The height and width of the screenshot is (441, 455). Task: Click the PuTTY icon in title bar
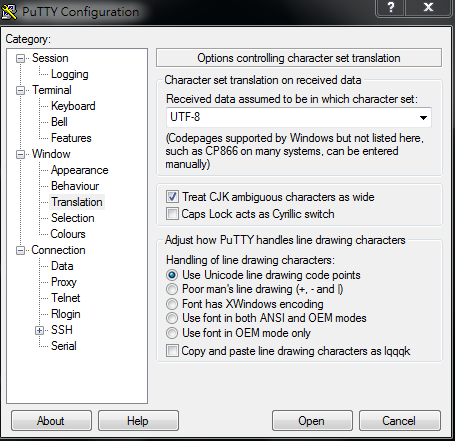[9, 12]
